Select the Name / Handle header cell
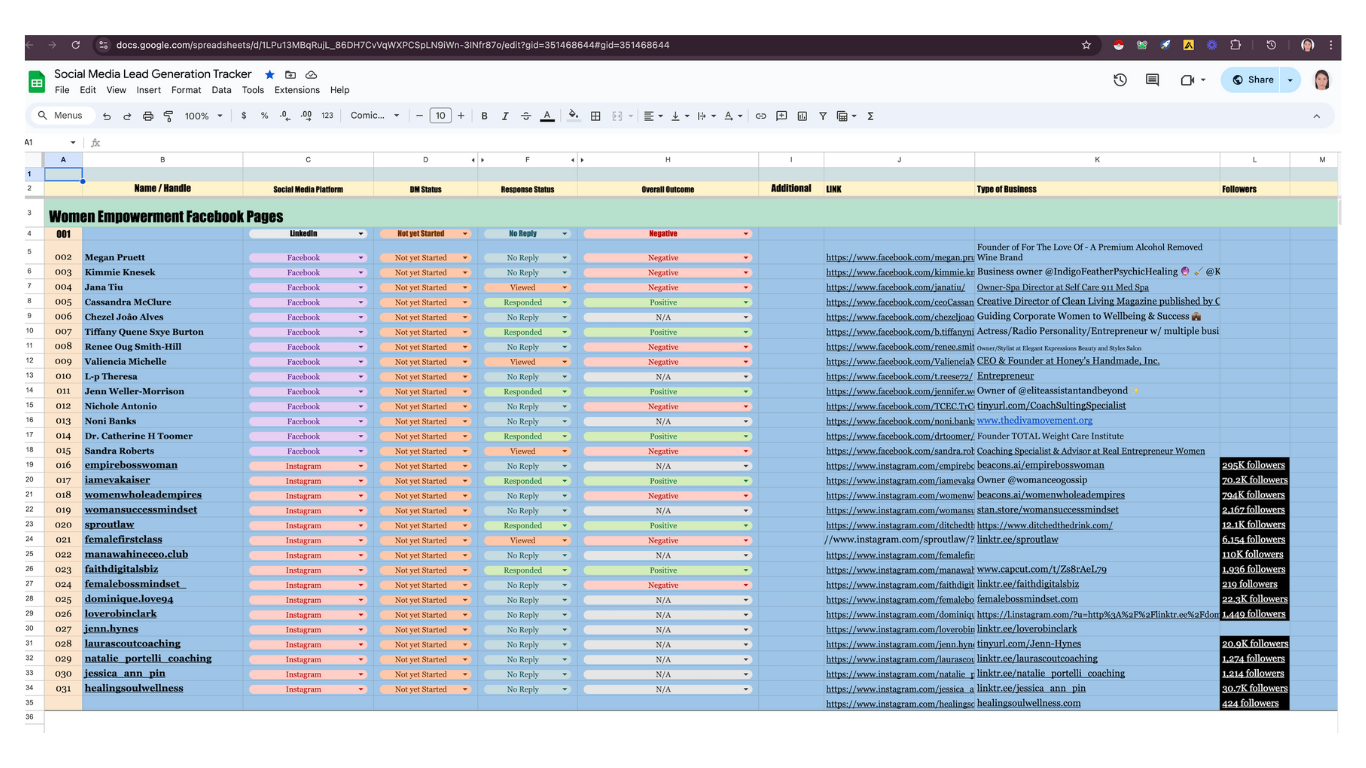The height and width of the screenshot is (768, 1366). coord(163,188)
